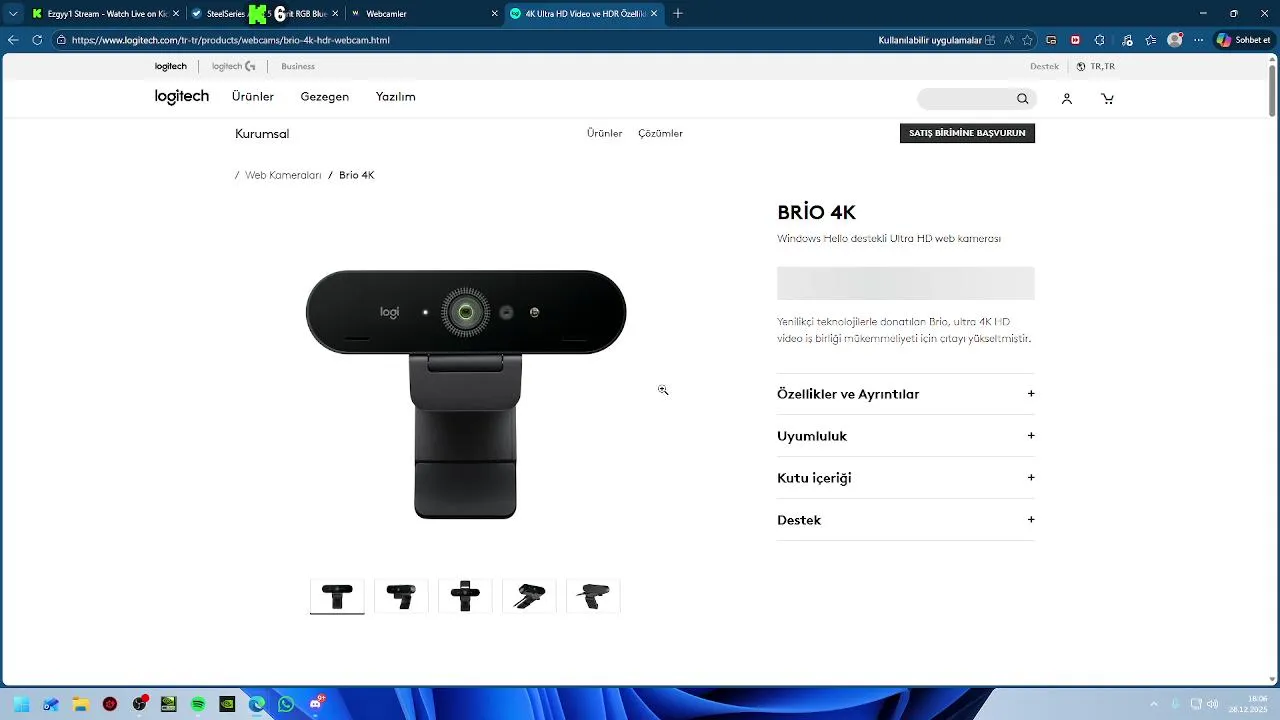Open the browser extensions puzzle icon

[1099, 40]
